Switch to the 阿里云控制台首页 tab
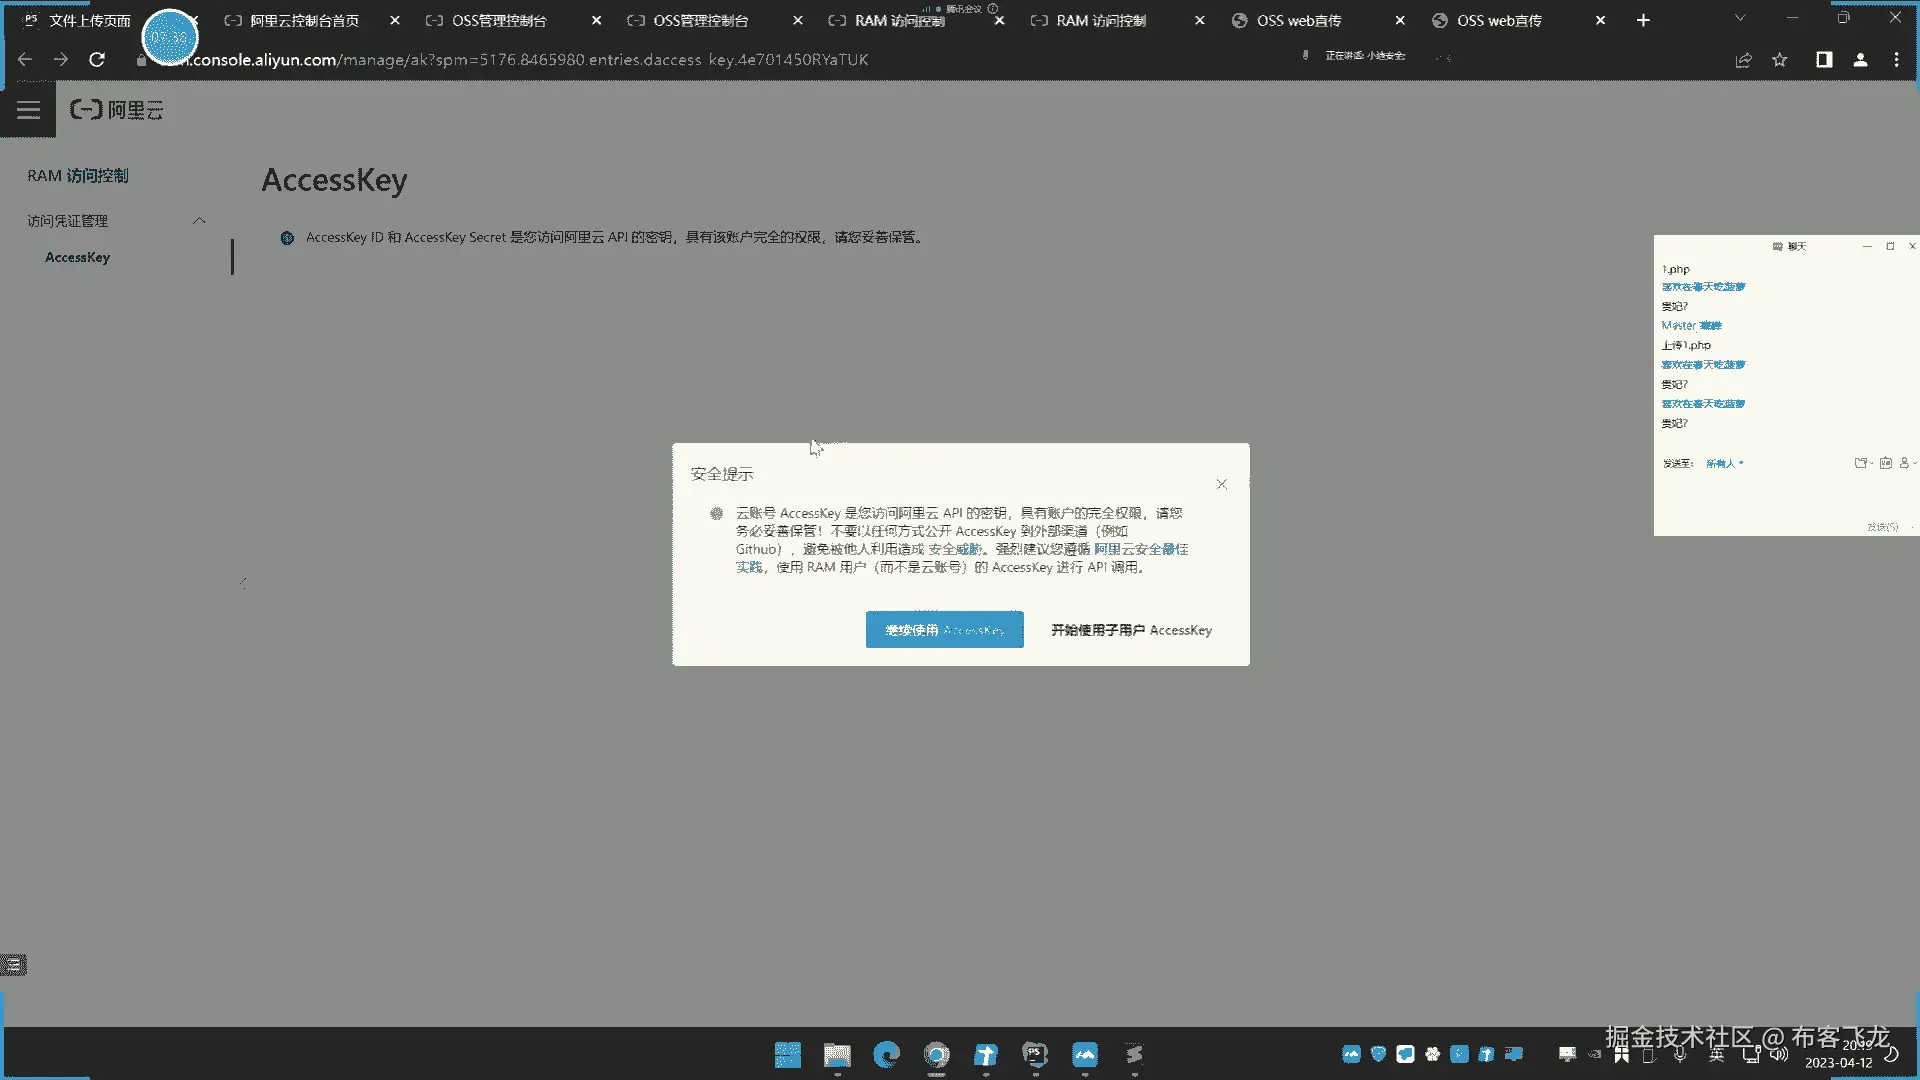 coord(304,20)
